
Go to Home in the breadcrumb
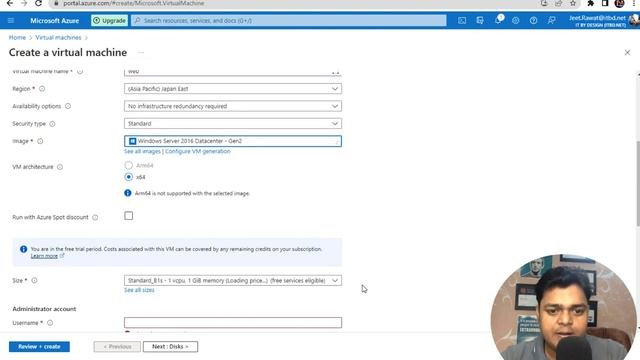click(x=17, y=38)
